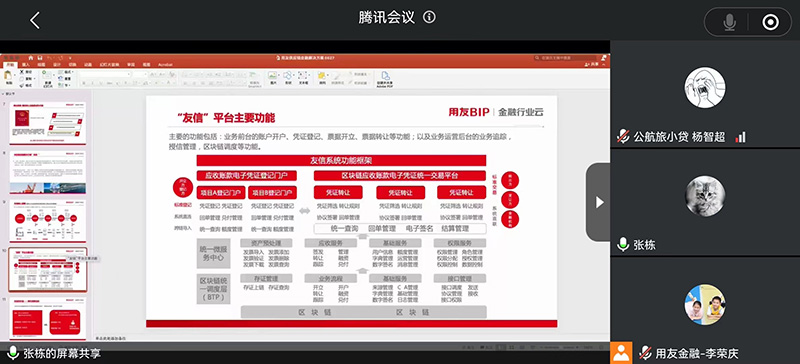The image size is (800, 364).
Task: Collapse participant panel with the arrow handle
Action: click(x=599, y=202)
